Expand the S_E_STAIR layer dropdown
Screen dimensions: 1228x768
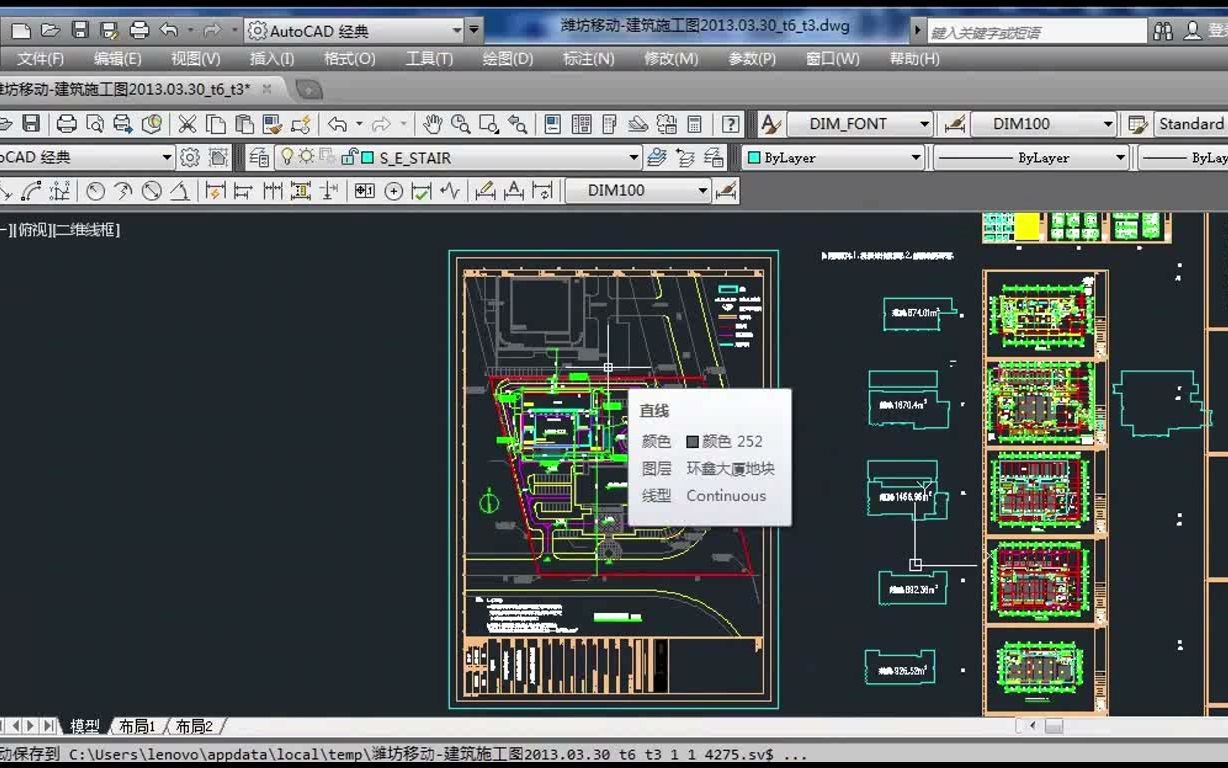click(633, 158)
